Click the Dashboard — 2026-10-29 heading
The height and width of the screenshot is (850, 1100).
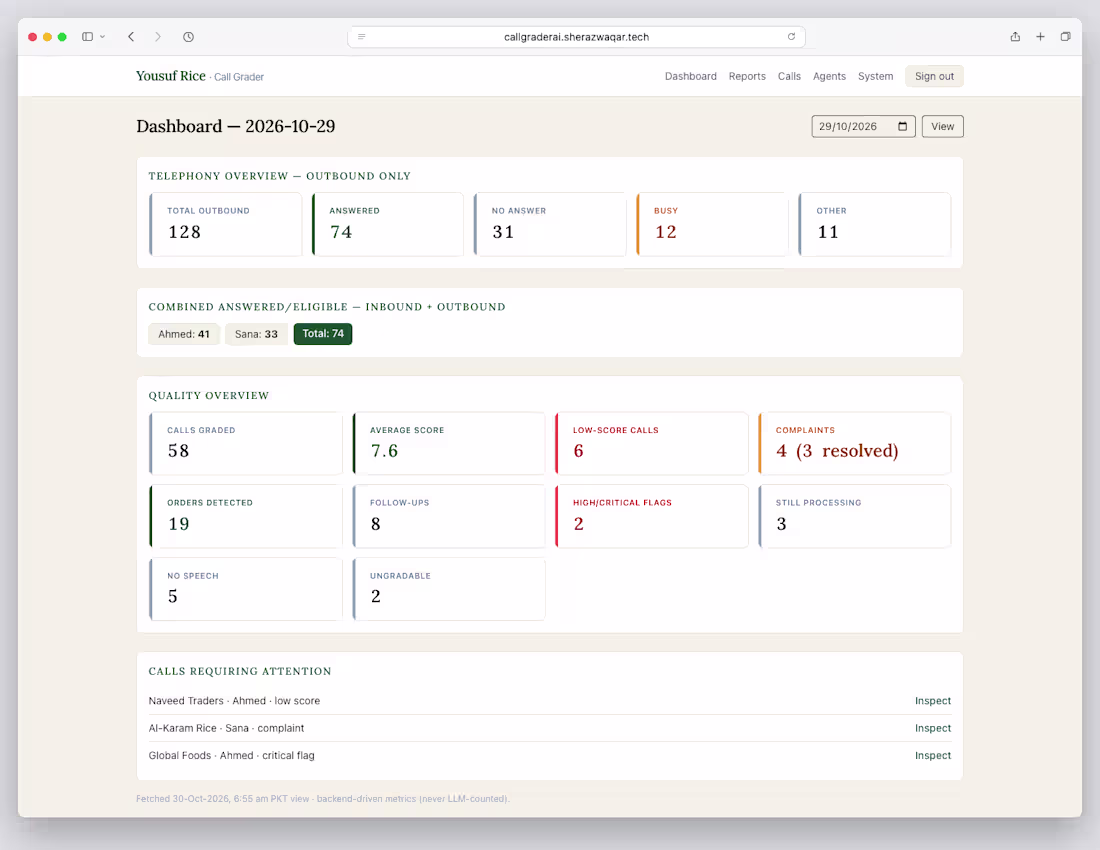coord(236,126)
